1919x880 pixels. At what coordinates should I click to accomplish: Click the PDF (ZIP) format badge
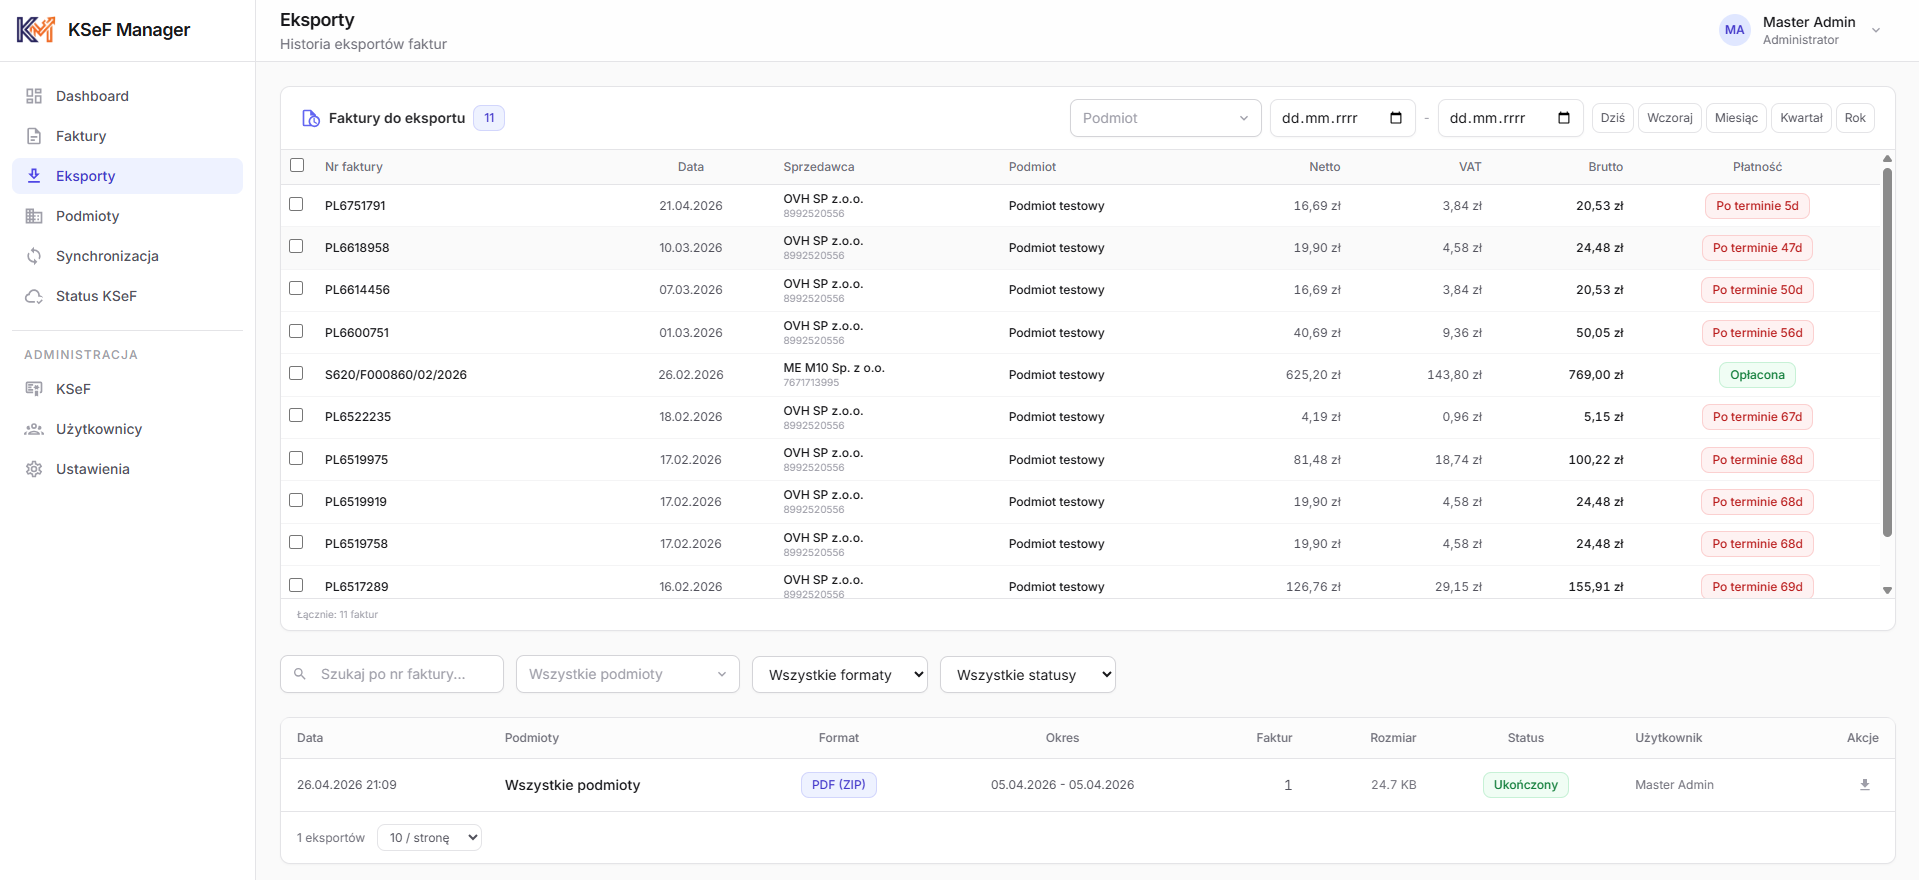coord(839,785)
